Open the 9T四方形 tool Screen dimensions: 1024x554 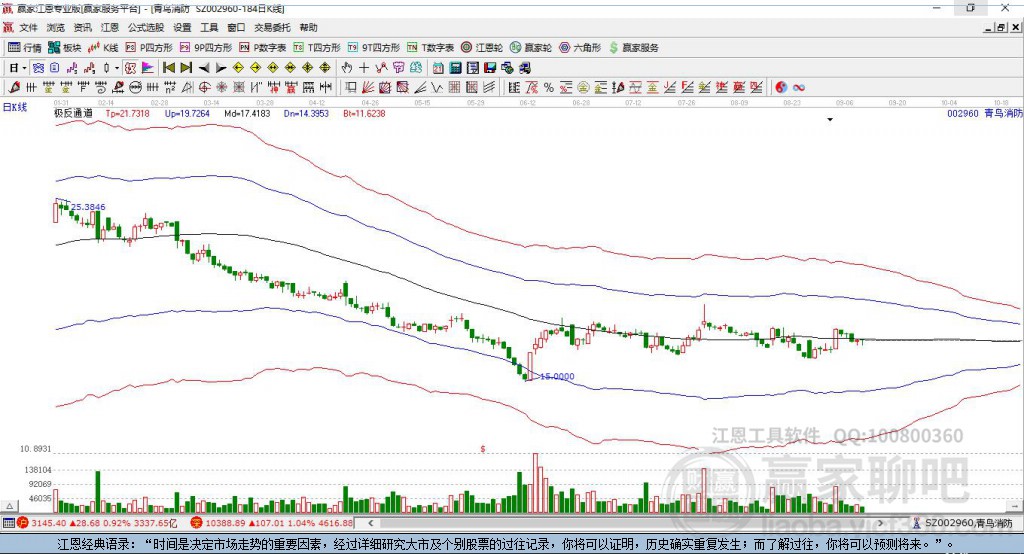[x=374, y=48]
